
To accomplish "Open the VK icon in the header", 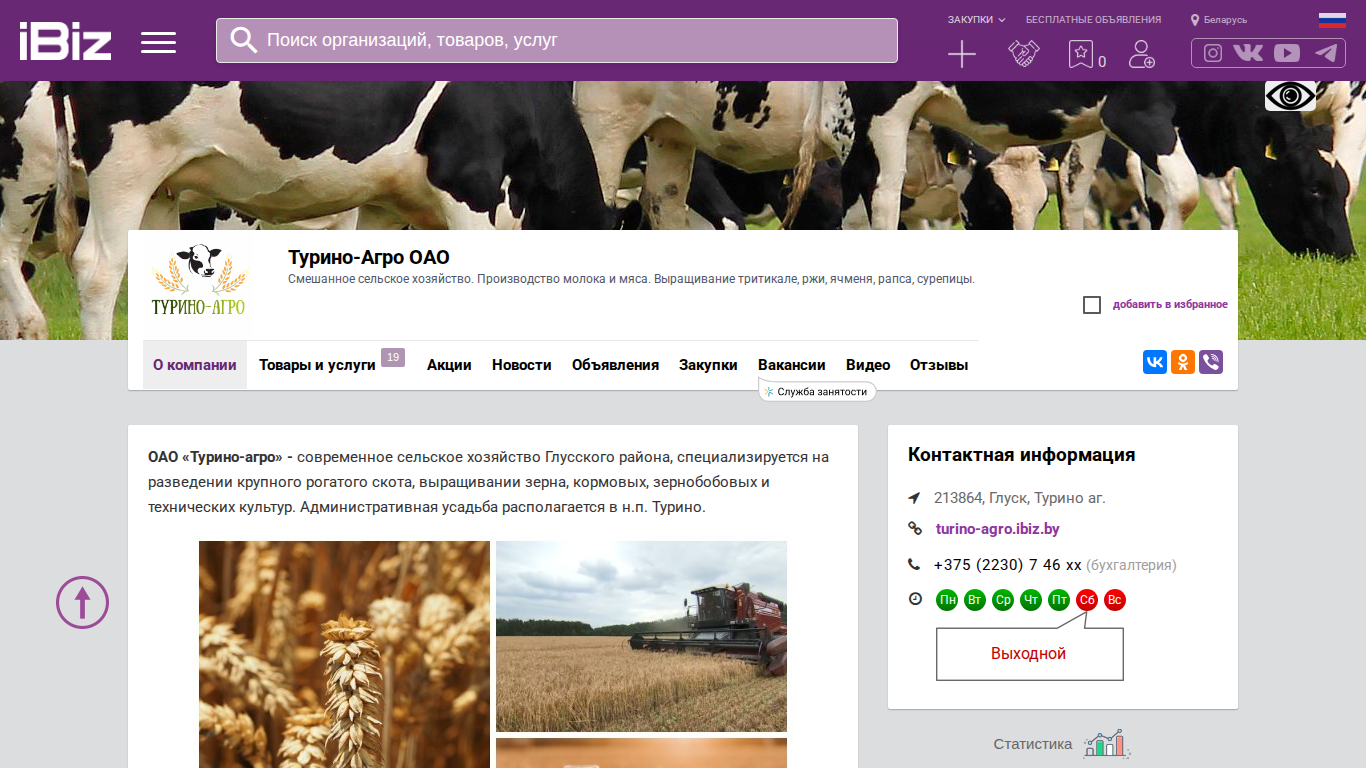I will tap(1248, 53).
